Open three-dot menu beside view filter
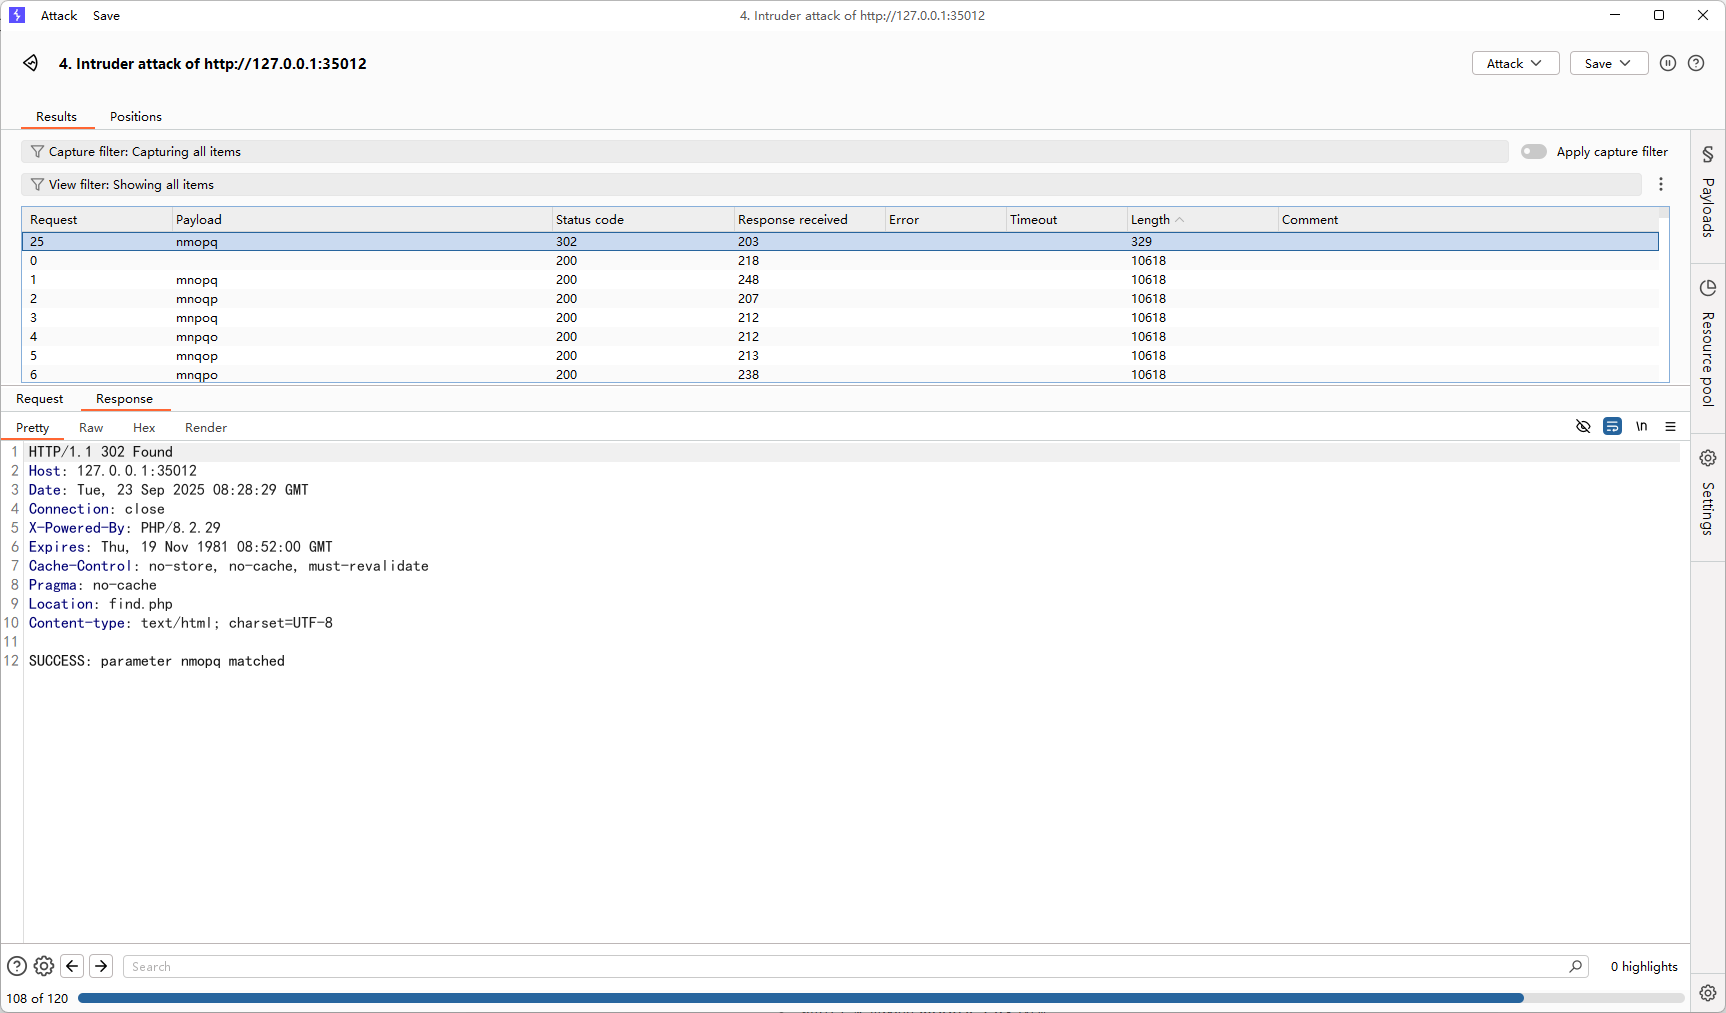This screenshot has height=1013, width=1726. (x=1661, y=184)
